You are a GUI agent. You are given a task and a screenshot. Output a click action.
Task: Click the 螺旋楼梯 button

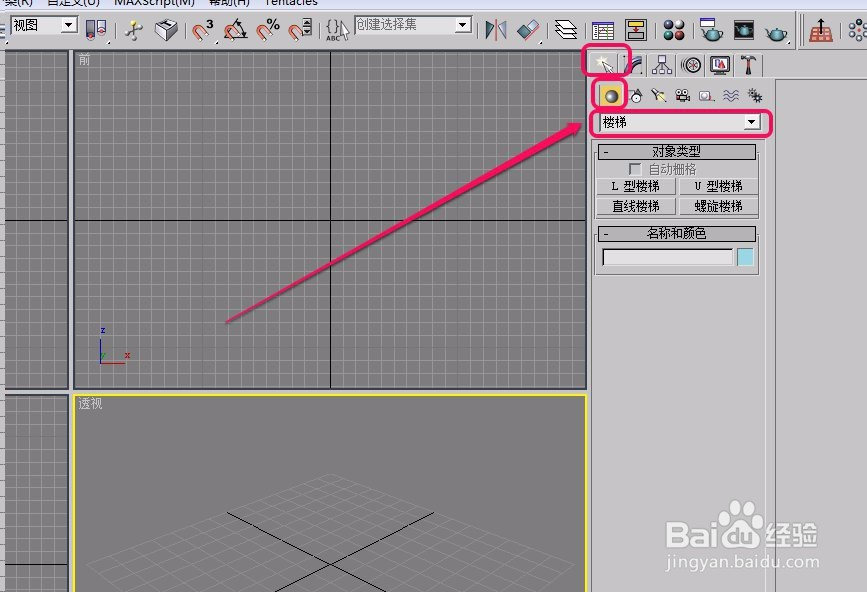(718, 206)
